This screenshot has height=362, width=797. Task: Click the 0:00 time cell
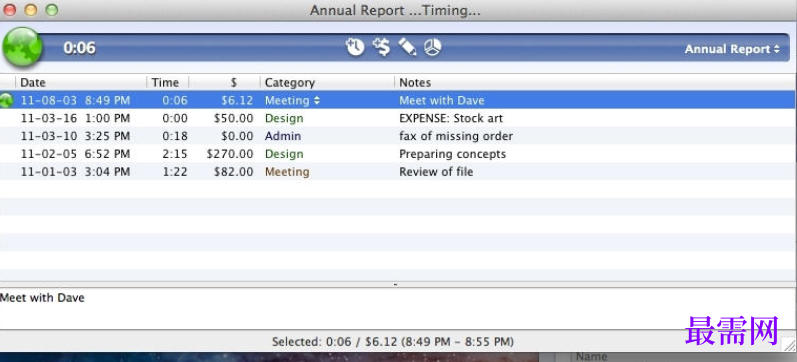175,118
